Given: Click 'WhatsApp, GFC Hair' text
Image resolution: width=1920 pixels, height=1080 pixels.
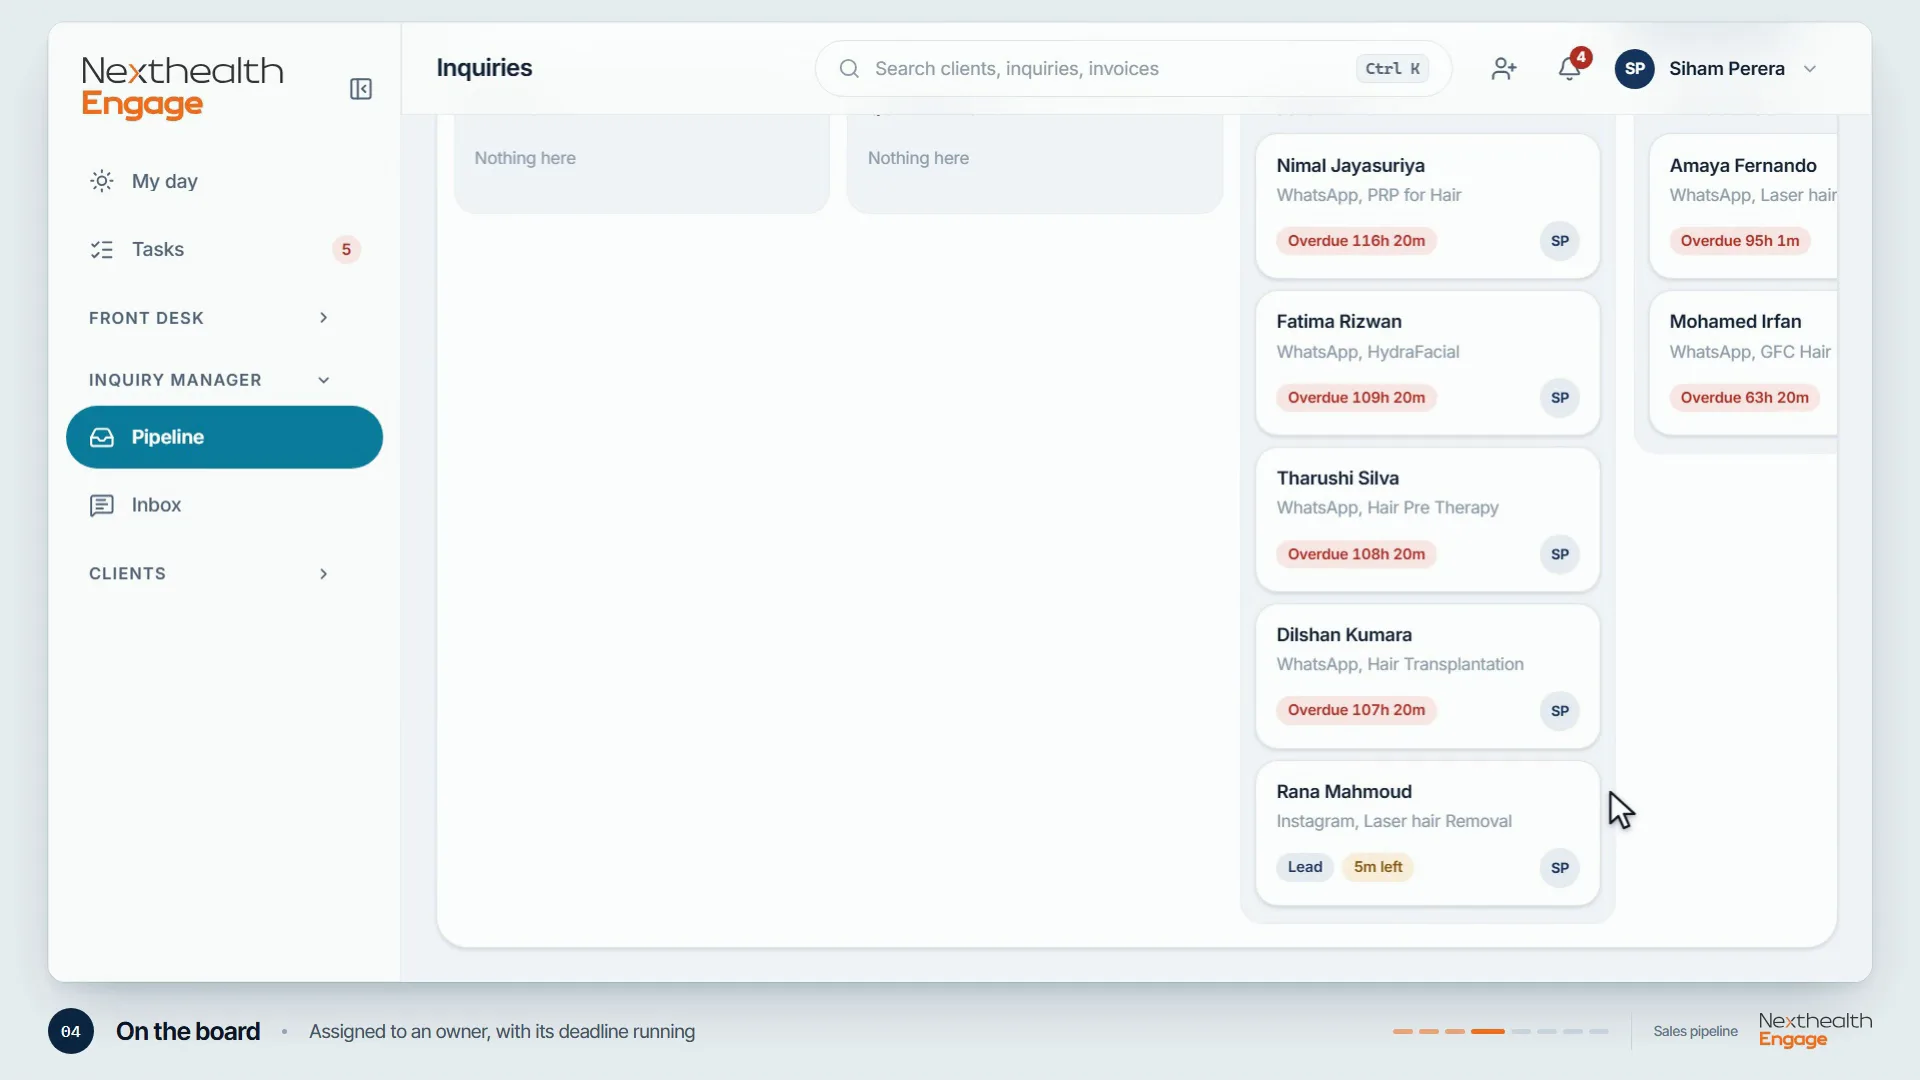Looking at the screenshot, I should click(1750, 352).
